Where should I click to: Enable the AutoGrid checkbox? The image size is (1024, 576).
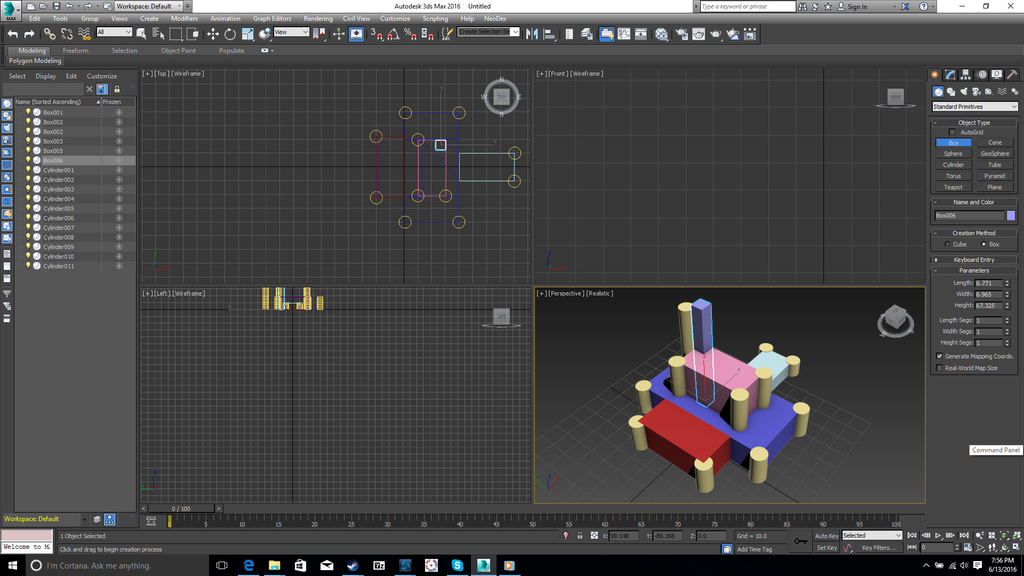952,132
